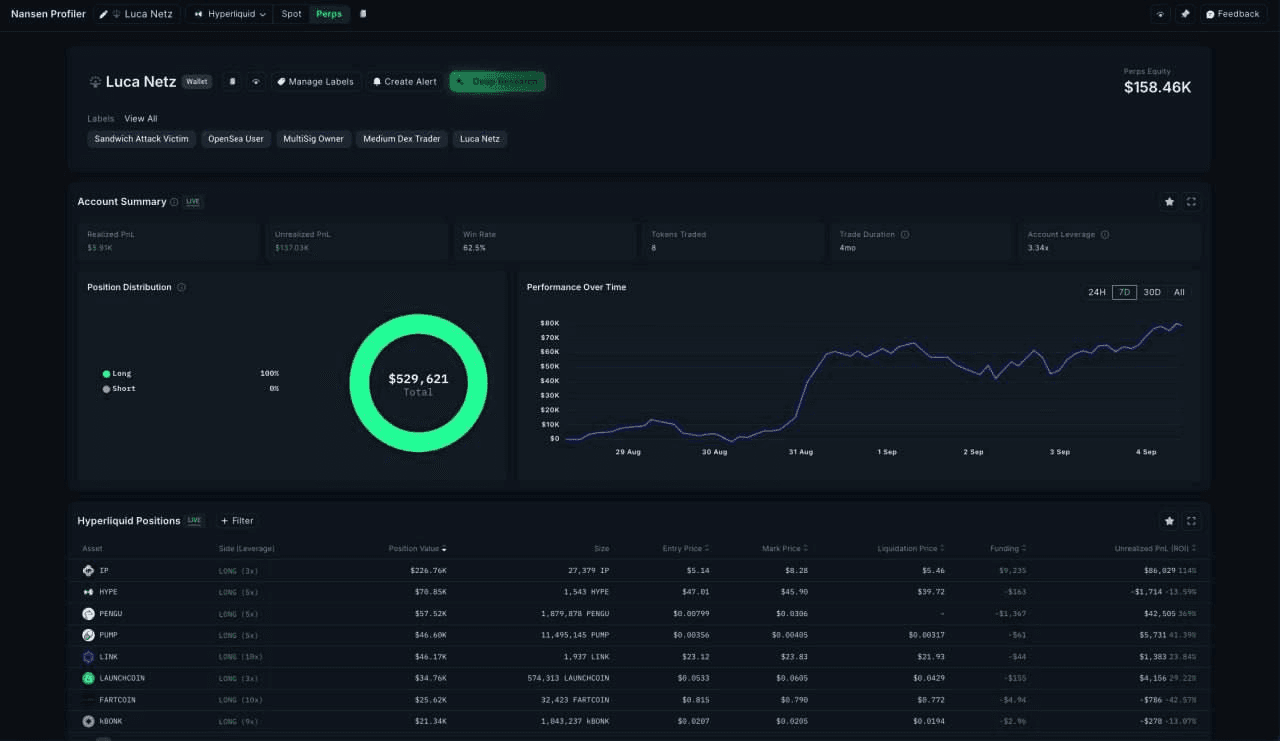
Task: Toggle the watch eye icon beside Wallet badge
Action: 256,82
